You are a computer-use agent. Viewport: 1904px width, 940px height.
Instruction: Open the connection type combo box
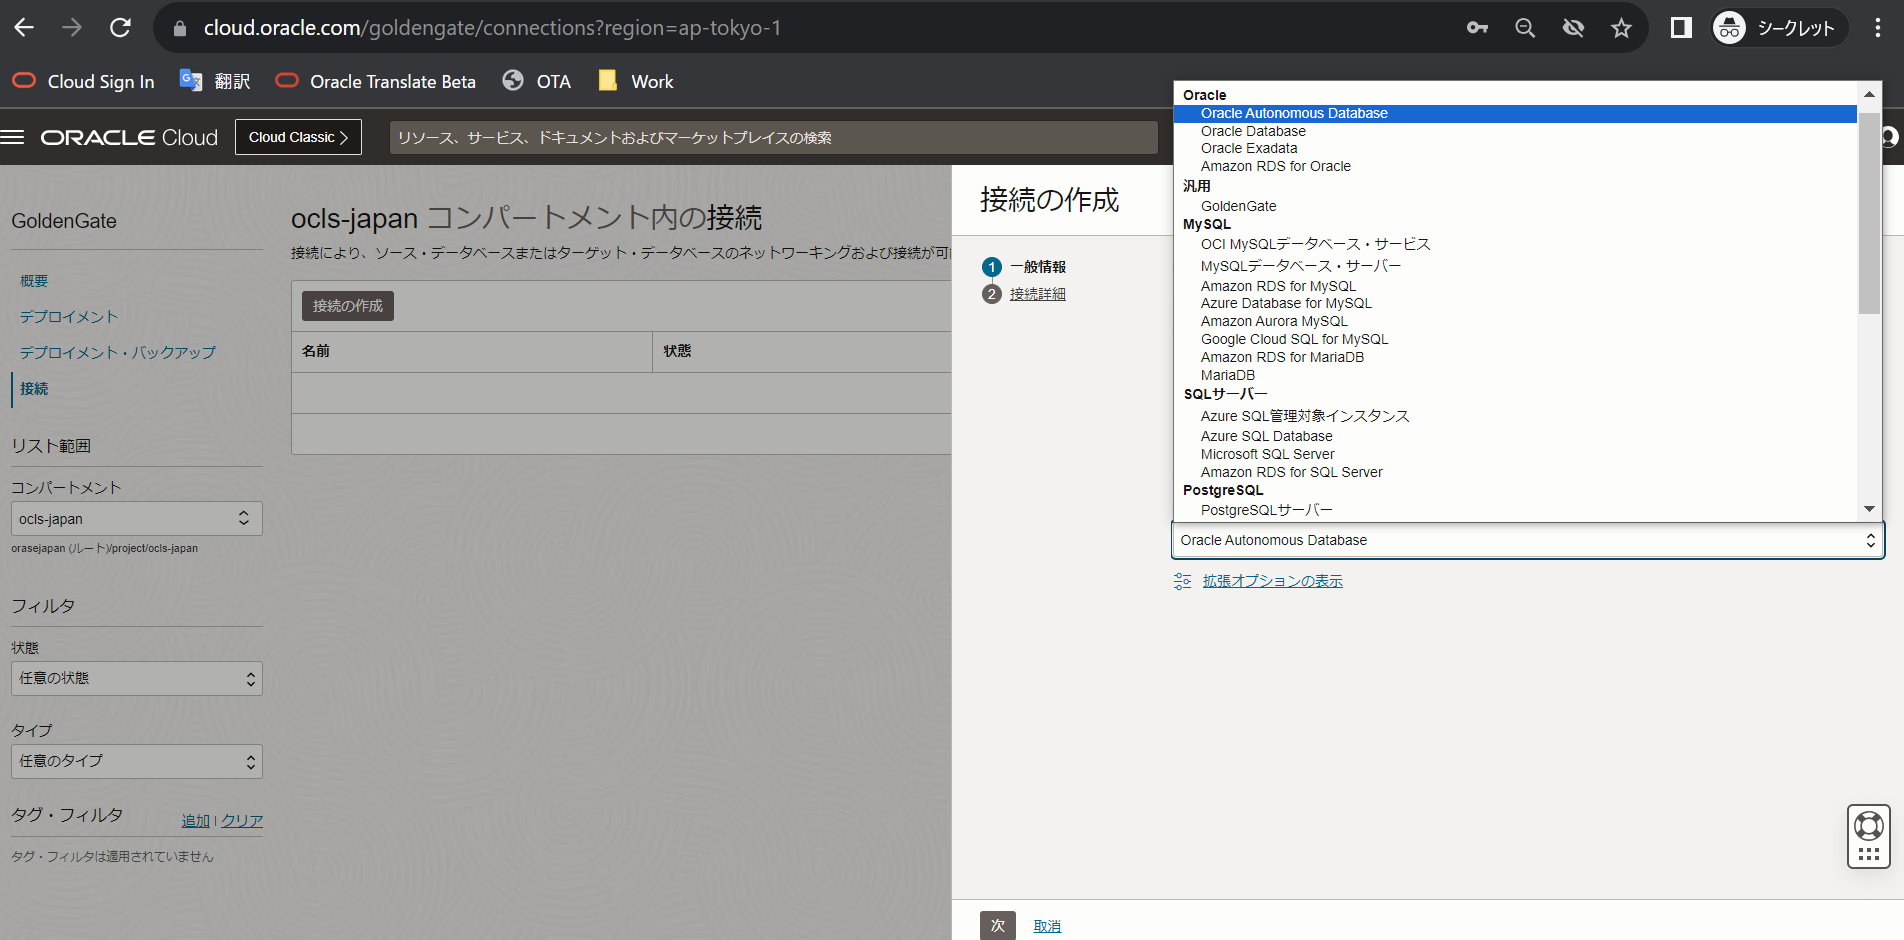(1527, 540)
